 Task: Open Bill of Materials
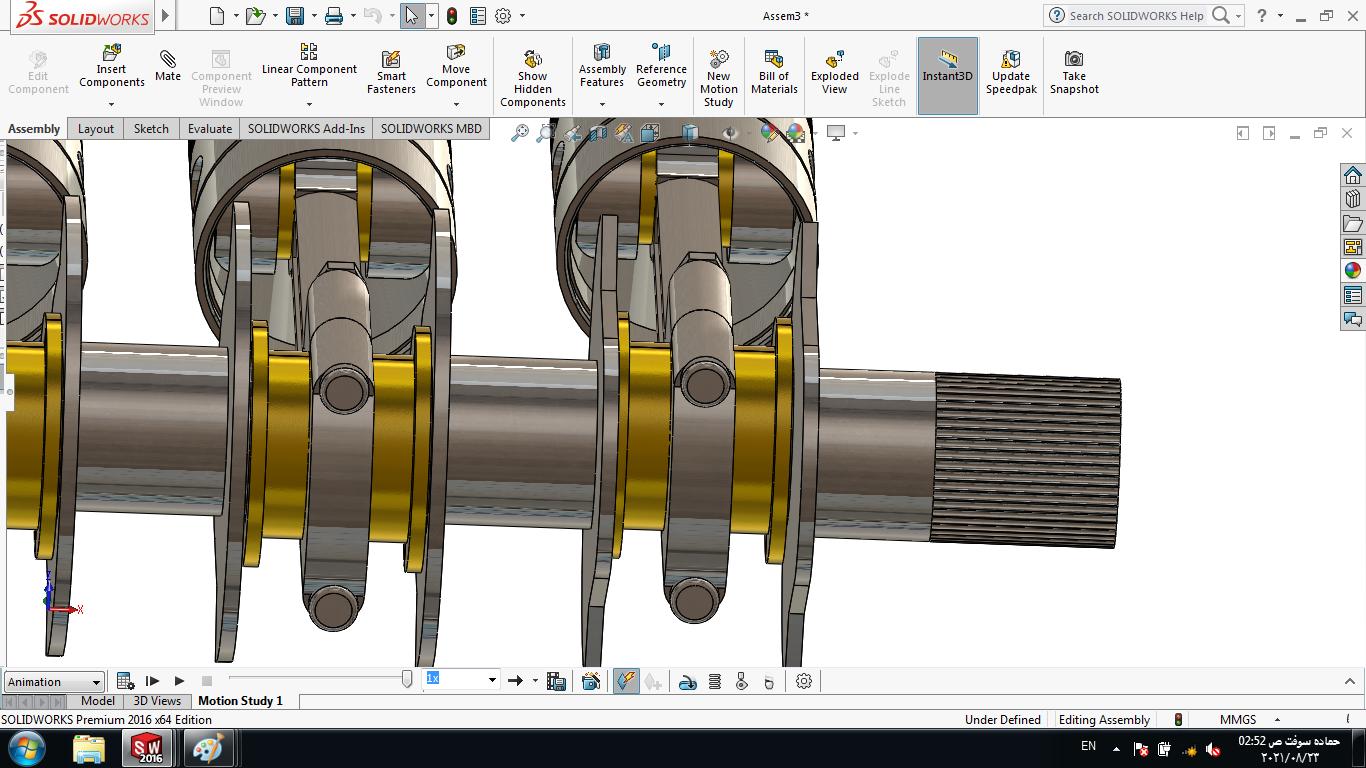[774, 72]
